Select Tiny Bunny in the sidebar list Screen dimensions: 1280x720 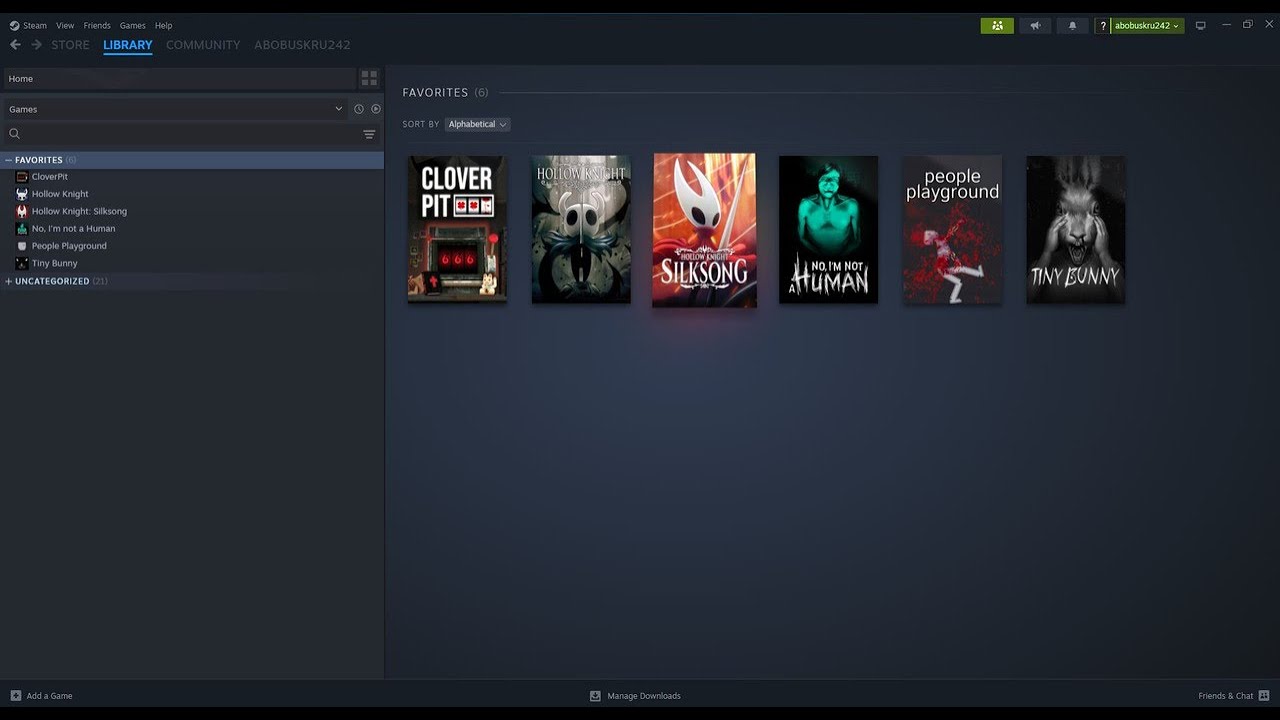[54, 263]
